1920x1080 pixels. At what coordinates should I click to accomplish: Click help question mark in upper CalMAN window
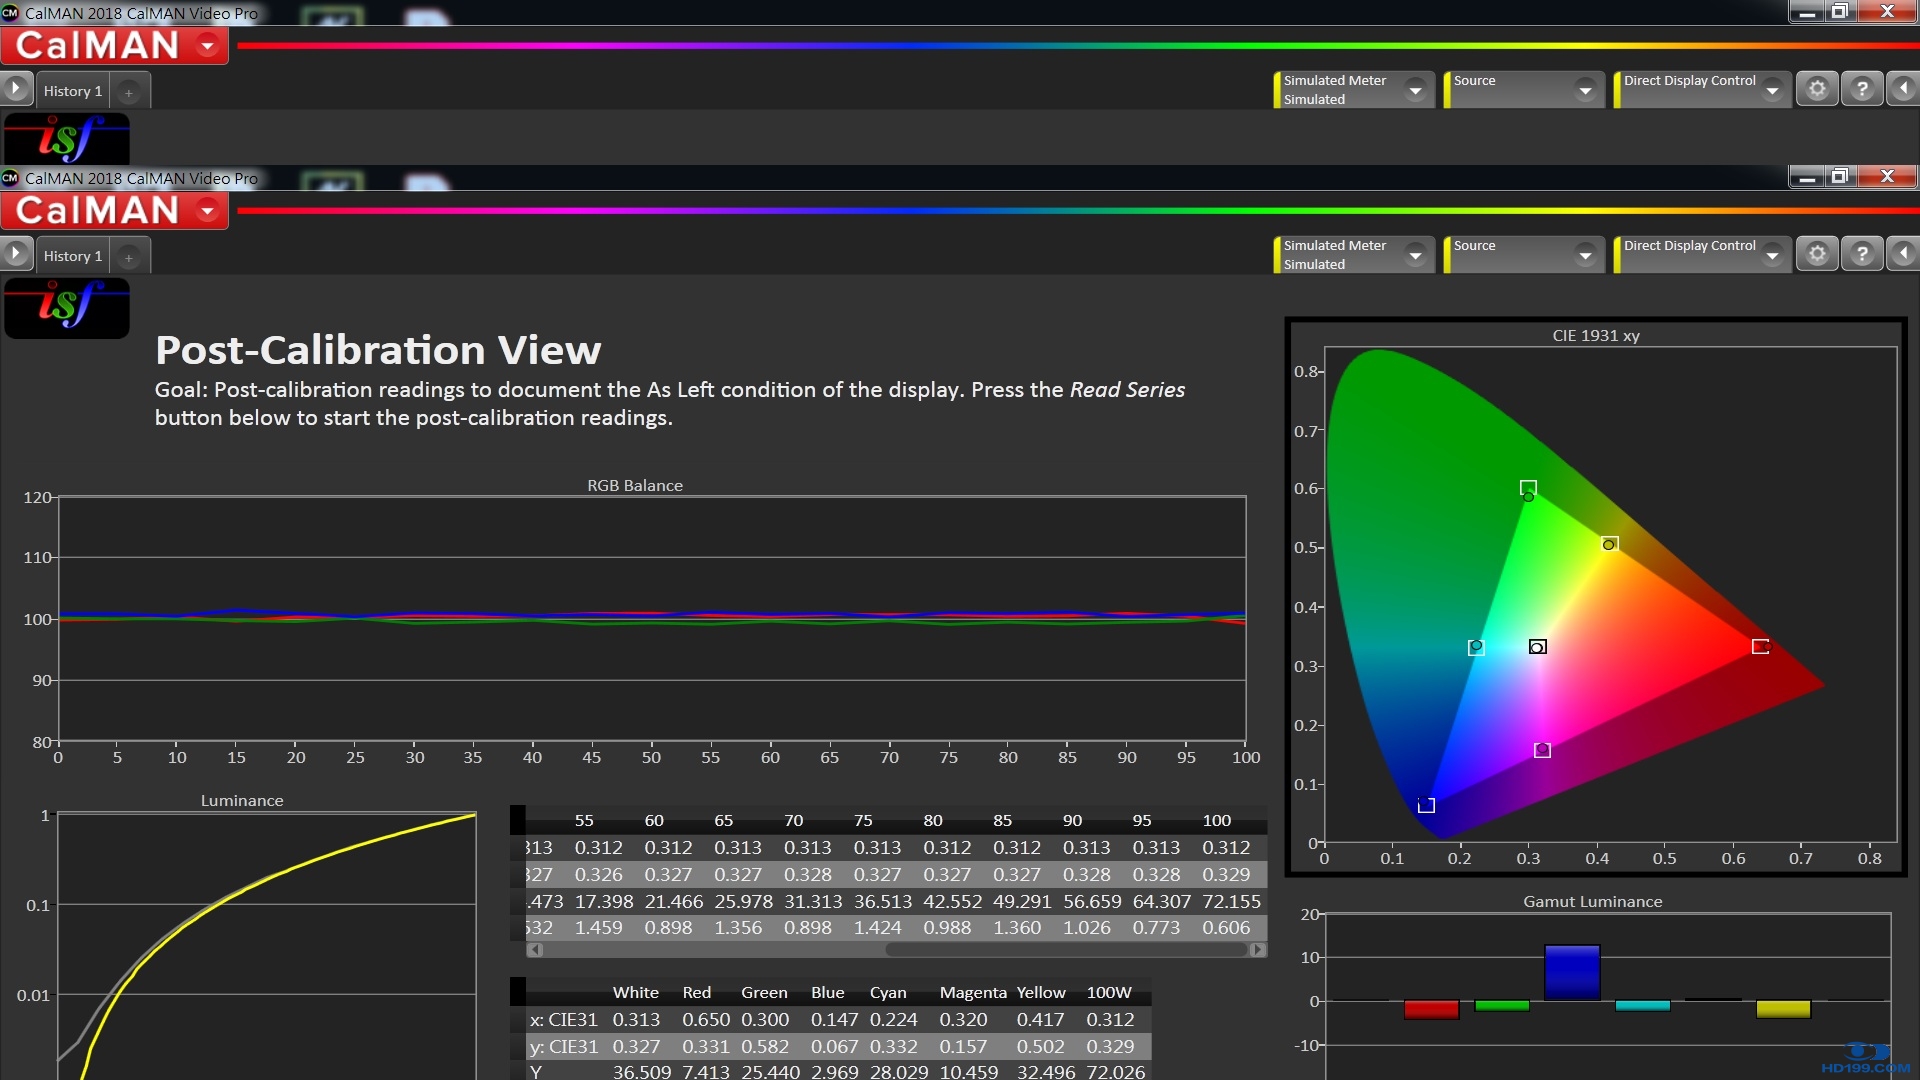click(1861, 89)
